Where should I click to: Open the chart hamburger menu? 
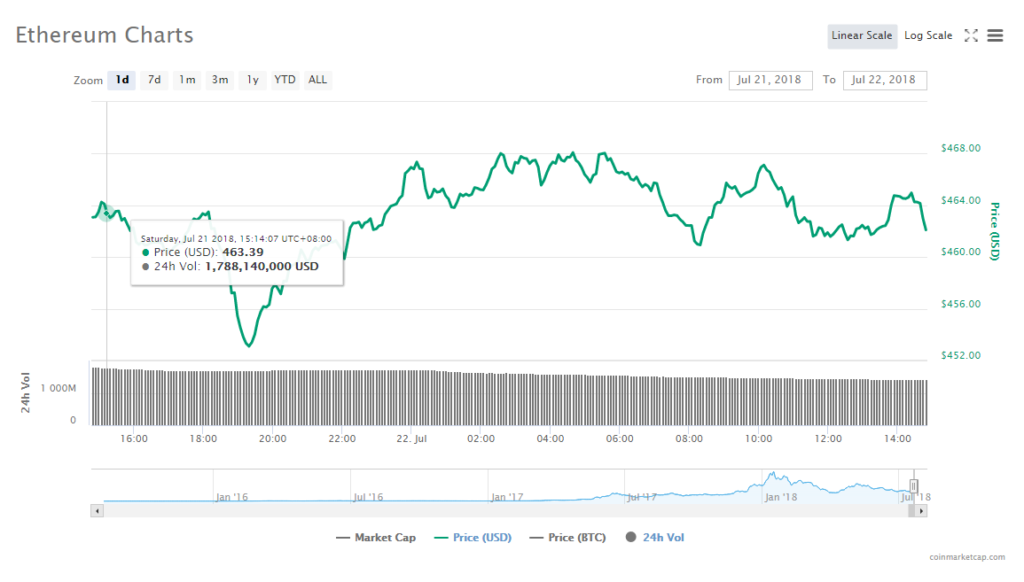995,36
